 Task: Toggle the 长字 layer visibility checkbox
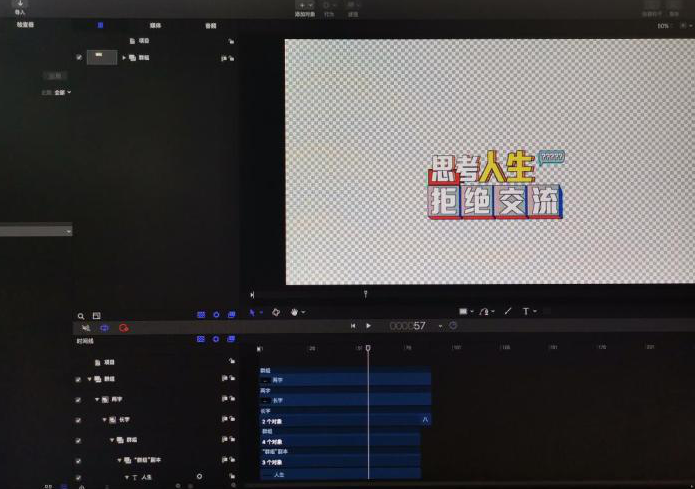[x=78, y=420]
